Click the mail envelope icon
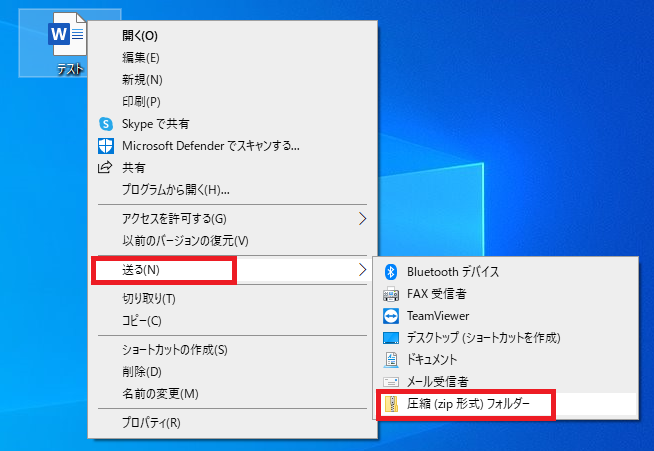Viewport: 654px width, 451px height. click(391, 381)
